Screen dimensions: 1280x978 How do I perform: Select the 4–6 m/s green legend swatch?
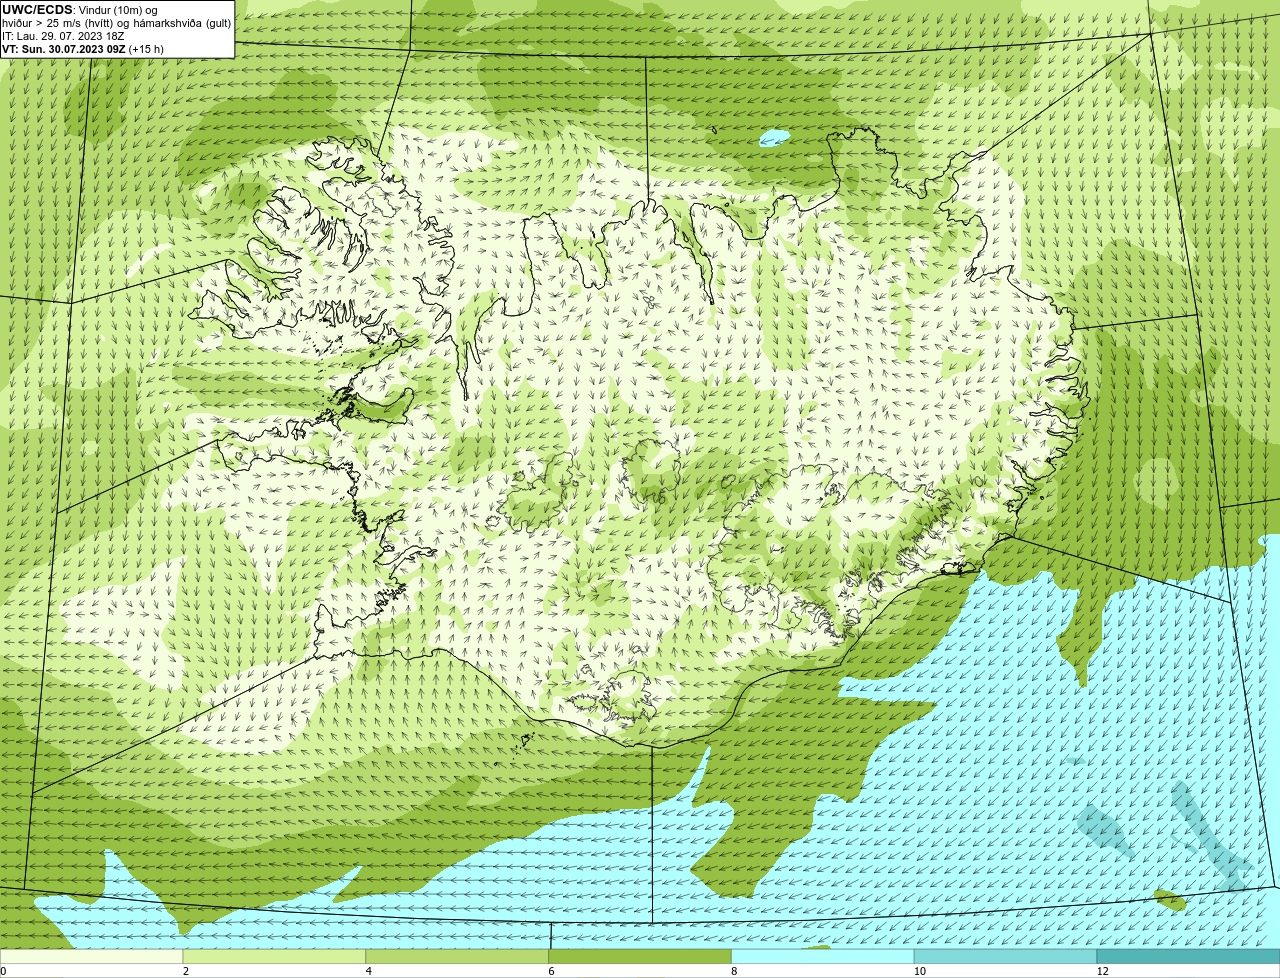coord(457,957)
